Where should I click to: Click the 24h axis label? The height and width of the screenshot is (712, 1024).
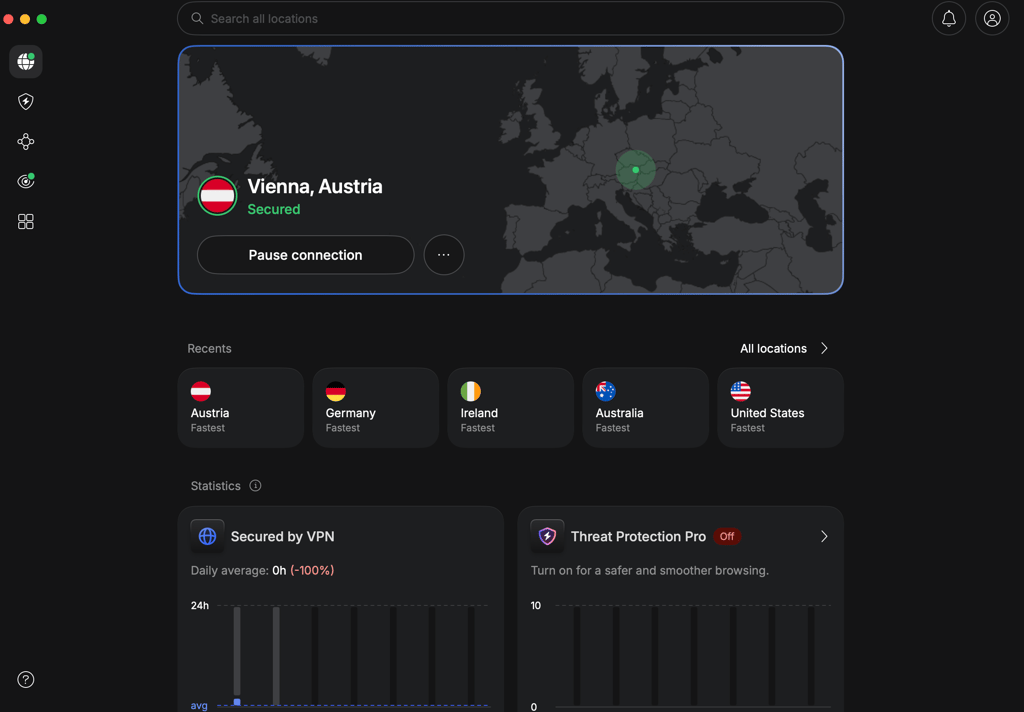pyautogui.click(x=200, y=606)
